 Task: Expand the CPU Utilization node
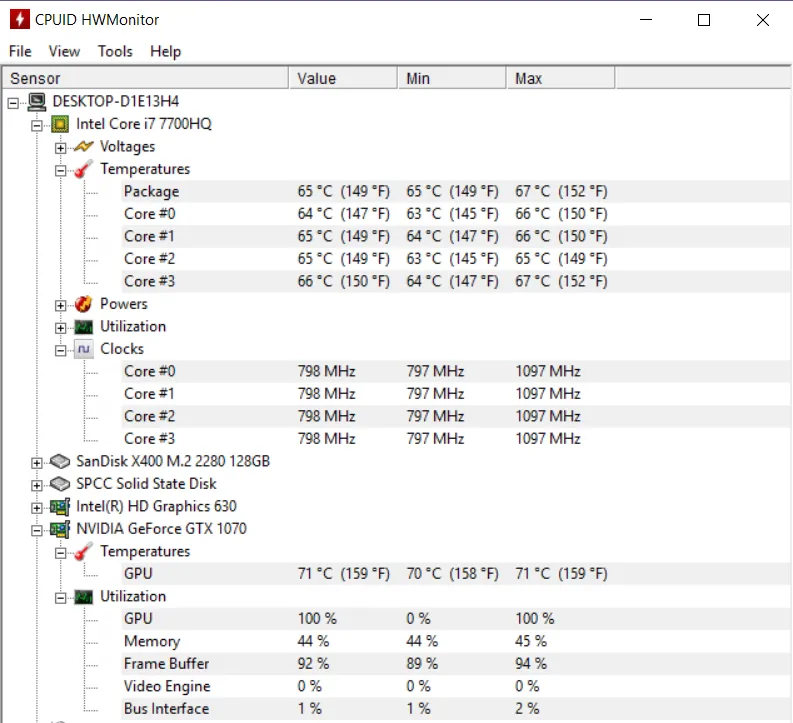[61, 328]
